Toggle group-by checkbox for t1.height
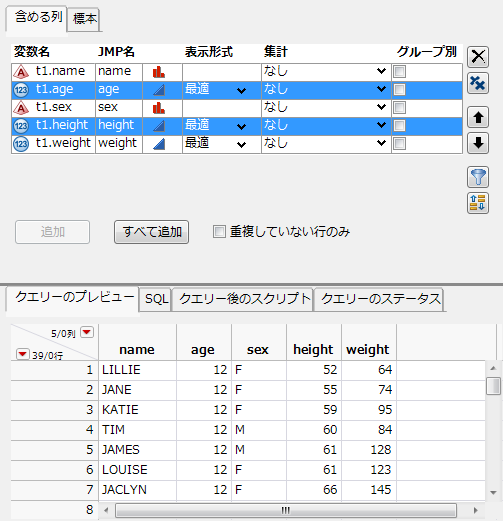The height and width of the screenshot is (521, 503). coord(399,125)
